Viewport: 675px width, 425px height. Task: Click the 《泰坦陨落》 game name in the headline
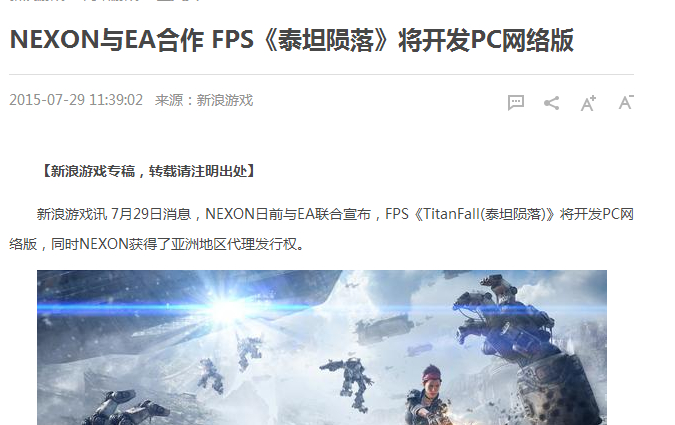(325, 40)
